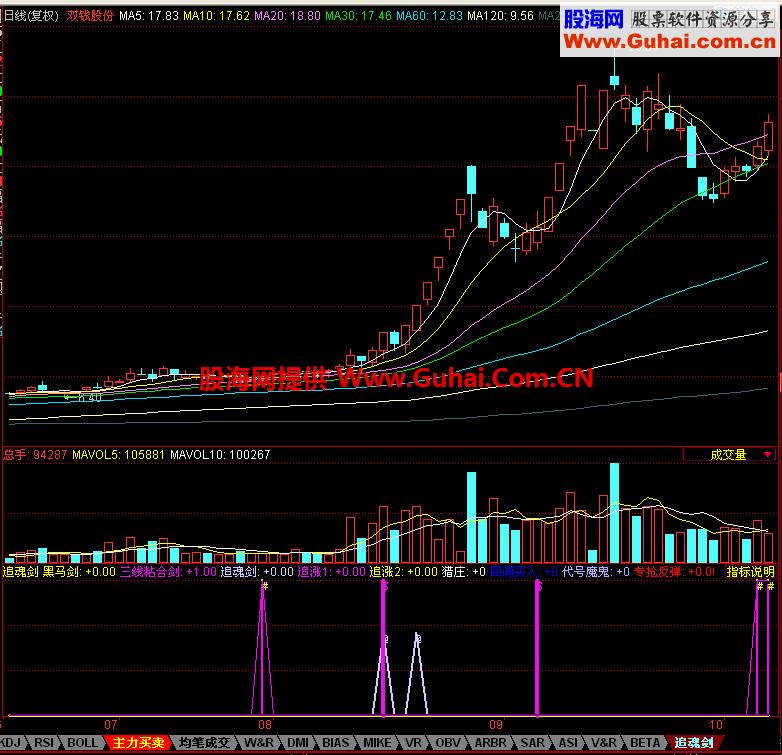The width and height of the screenshot is (782, 755).
Task: Open the BOLL indicator tab
Action: (x=82, y=743)
